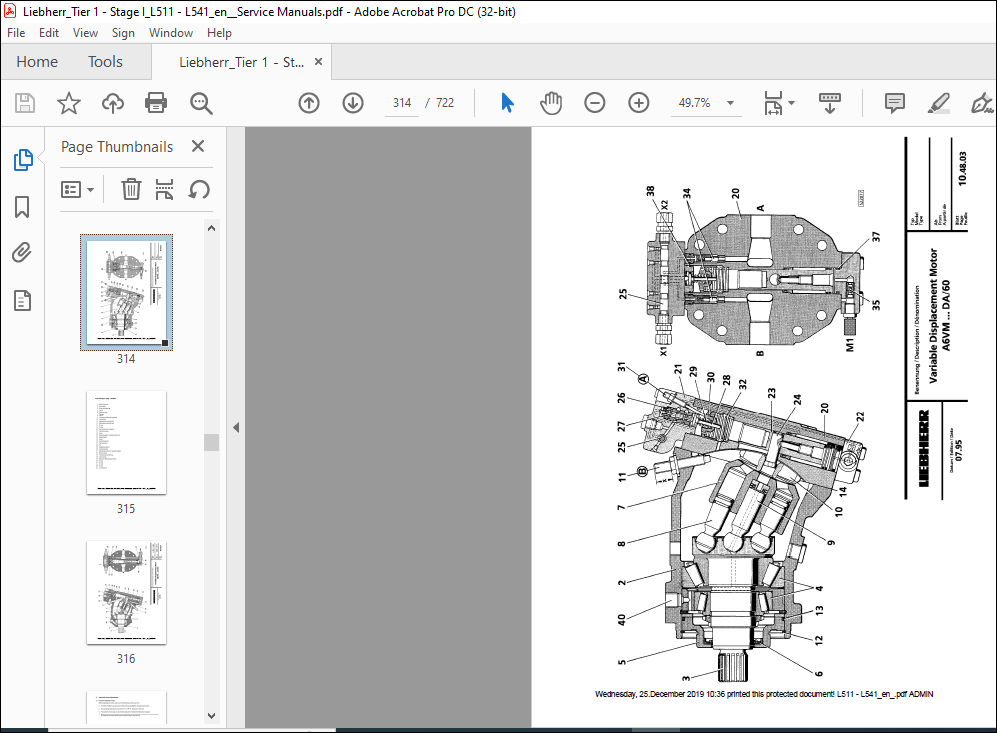Zoom out with minus button
This screenshot has height=733, width=997.
(595, 103)
